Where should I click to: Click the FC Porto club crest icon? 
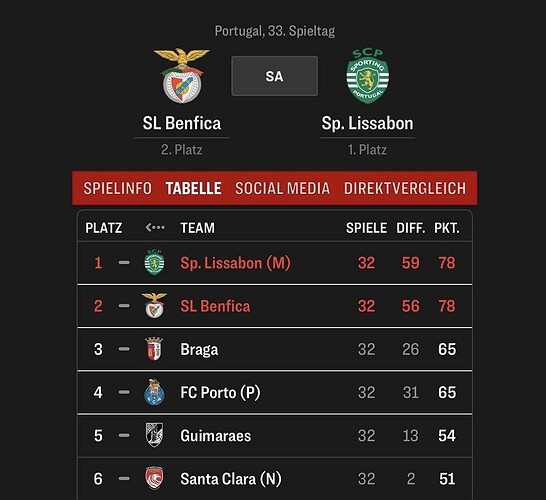tap(154, 392)
